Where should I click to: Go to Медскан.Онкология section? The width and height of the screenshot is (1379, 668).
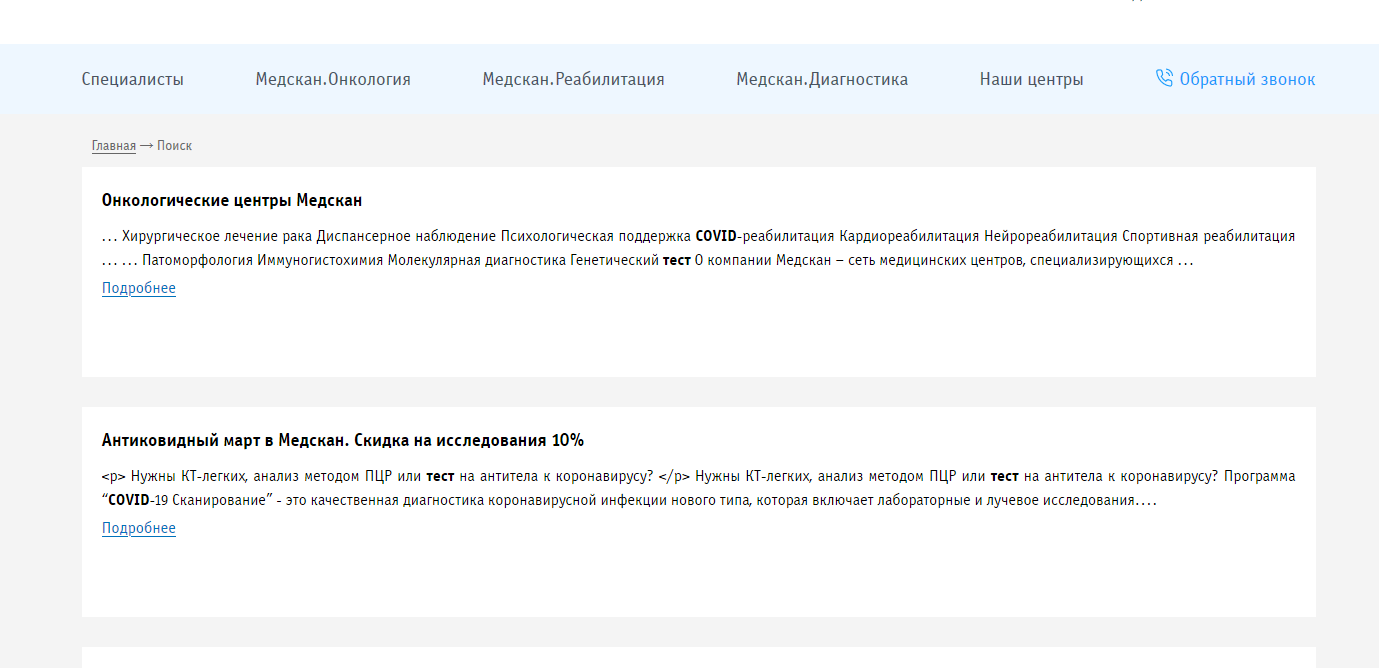pyautogui.click(x=332, y=79)
